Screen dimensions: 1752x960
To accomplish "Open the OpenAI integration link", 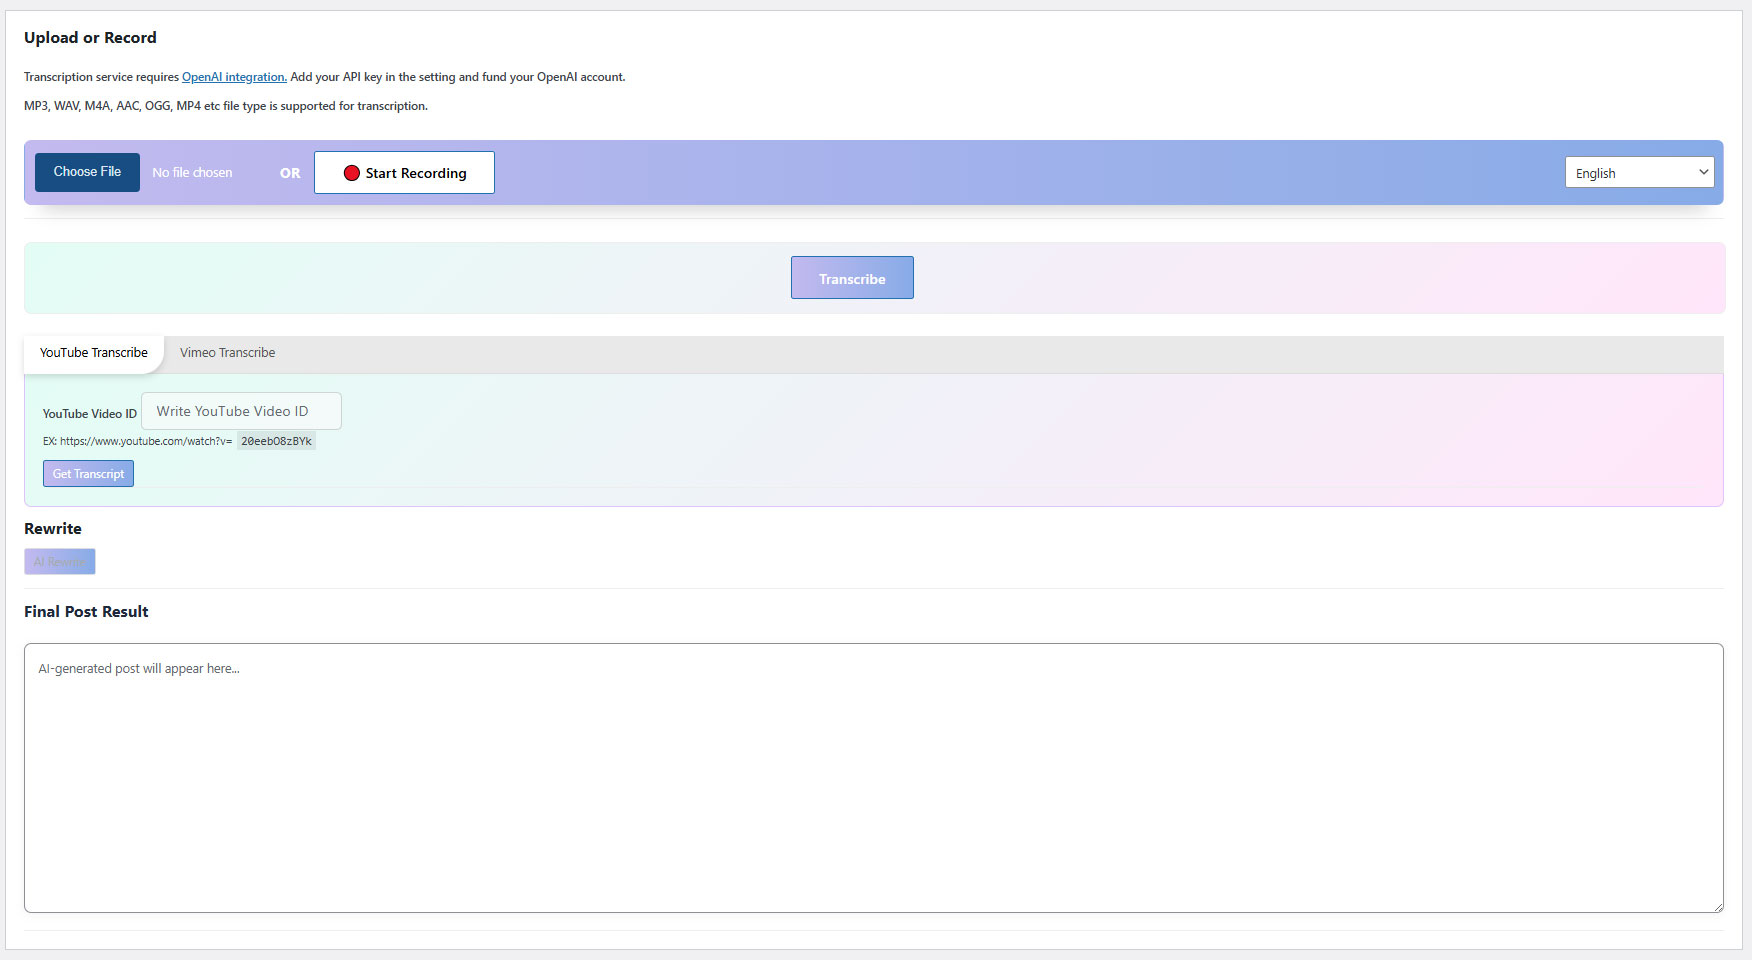I will point(234,77).
